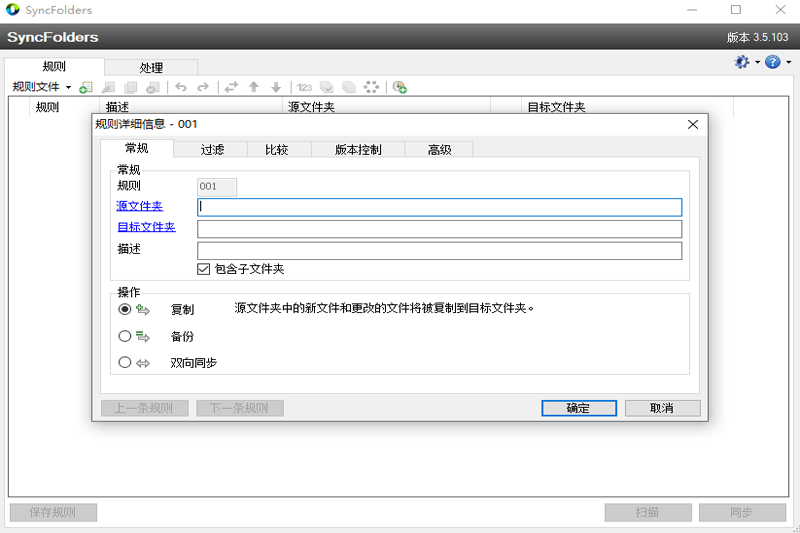
Task: Click the 描述 column header
Action: pos(191,107)
